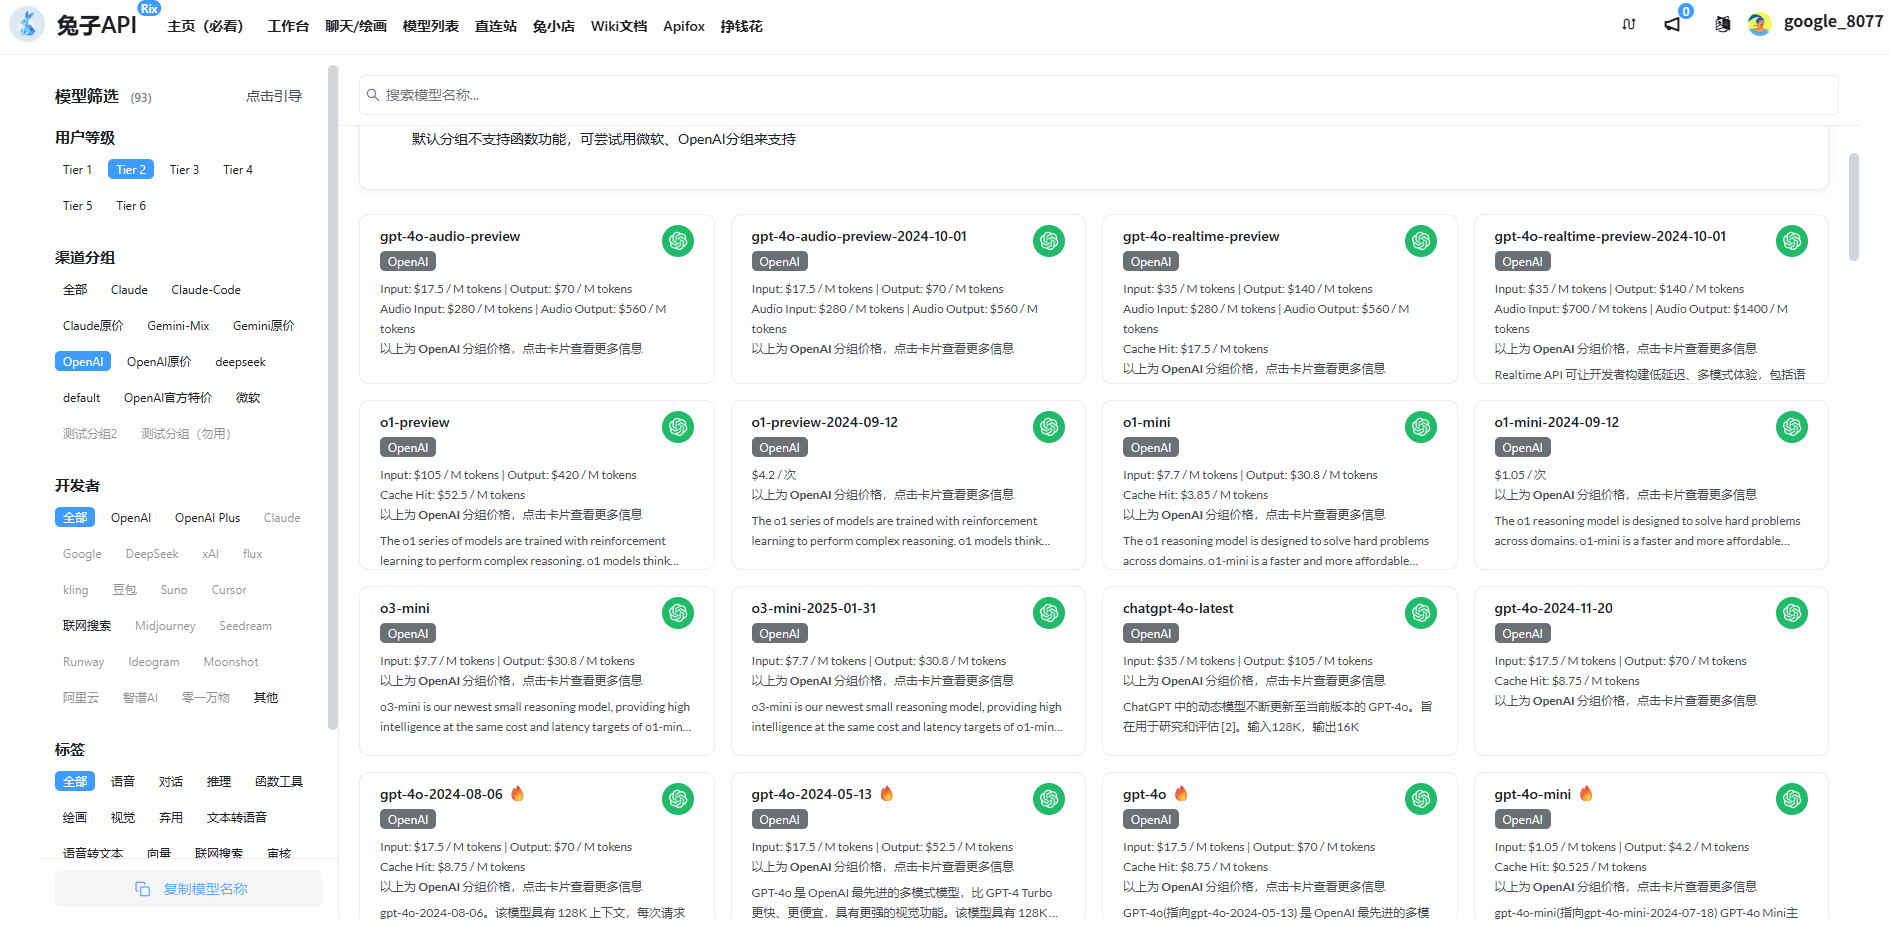This screenshot has width=1890, height=926.
Task: Click the 兔子API rabbit logo
Action: pos(27,24)
